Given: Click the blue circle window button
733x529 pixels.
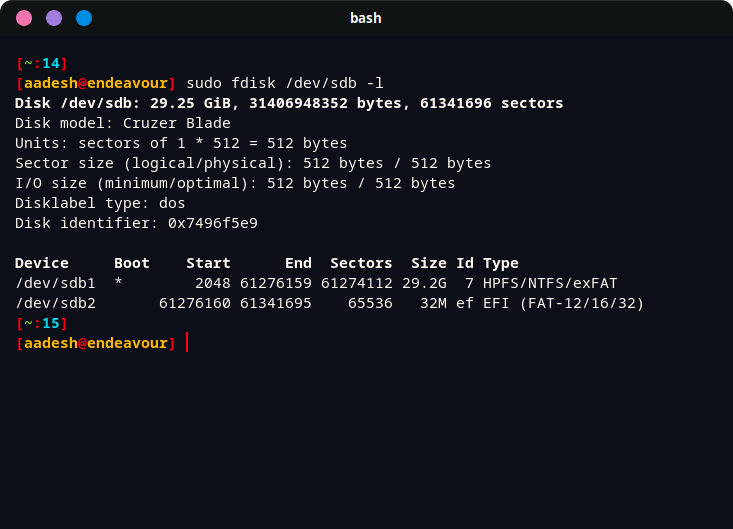Looking at the screenshot, I should (x=84, y=18).
